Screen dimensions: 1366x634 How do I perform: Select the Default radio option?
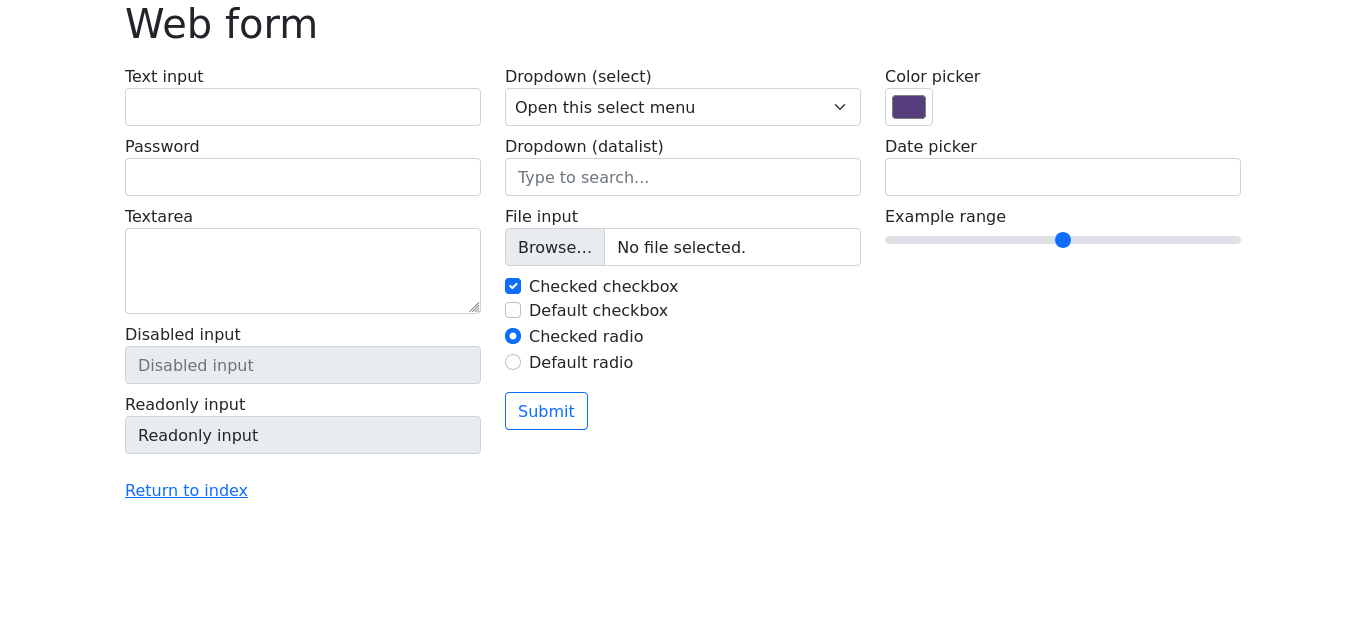[x=513, y=362]
